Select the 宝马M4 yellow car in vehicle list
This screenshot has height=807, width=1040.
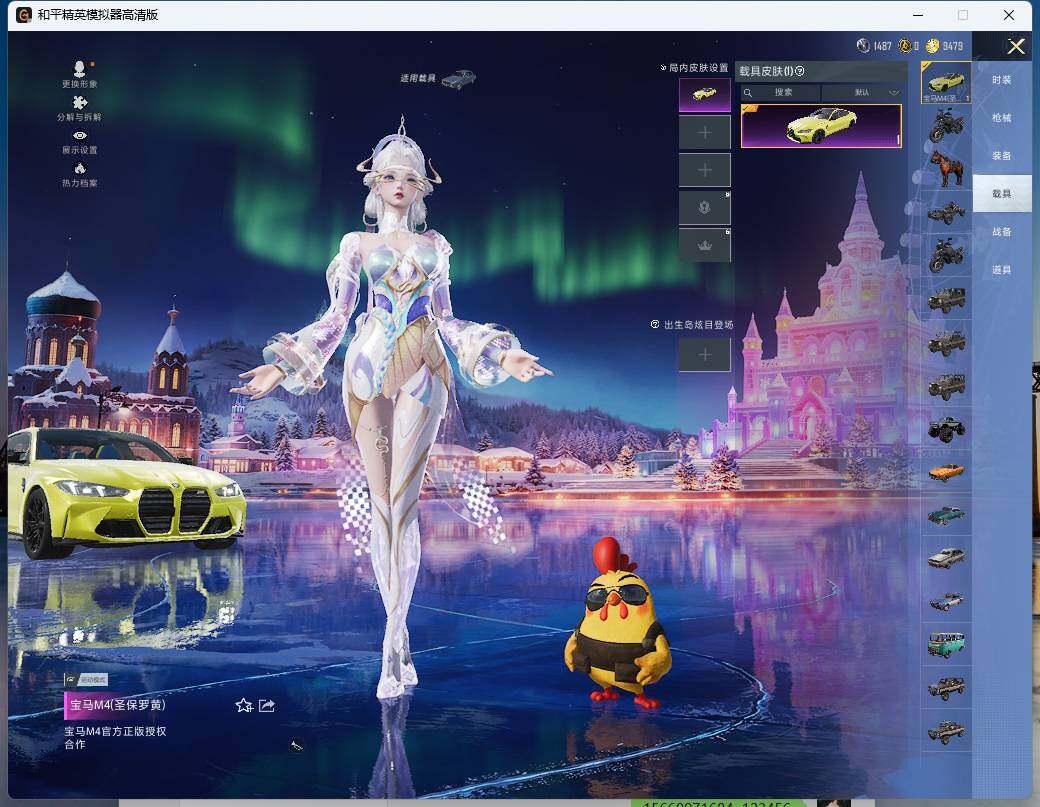pos(946,82)
